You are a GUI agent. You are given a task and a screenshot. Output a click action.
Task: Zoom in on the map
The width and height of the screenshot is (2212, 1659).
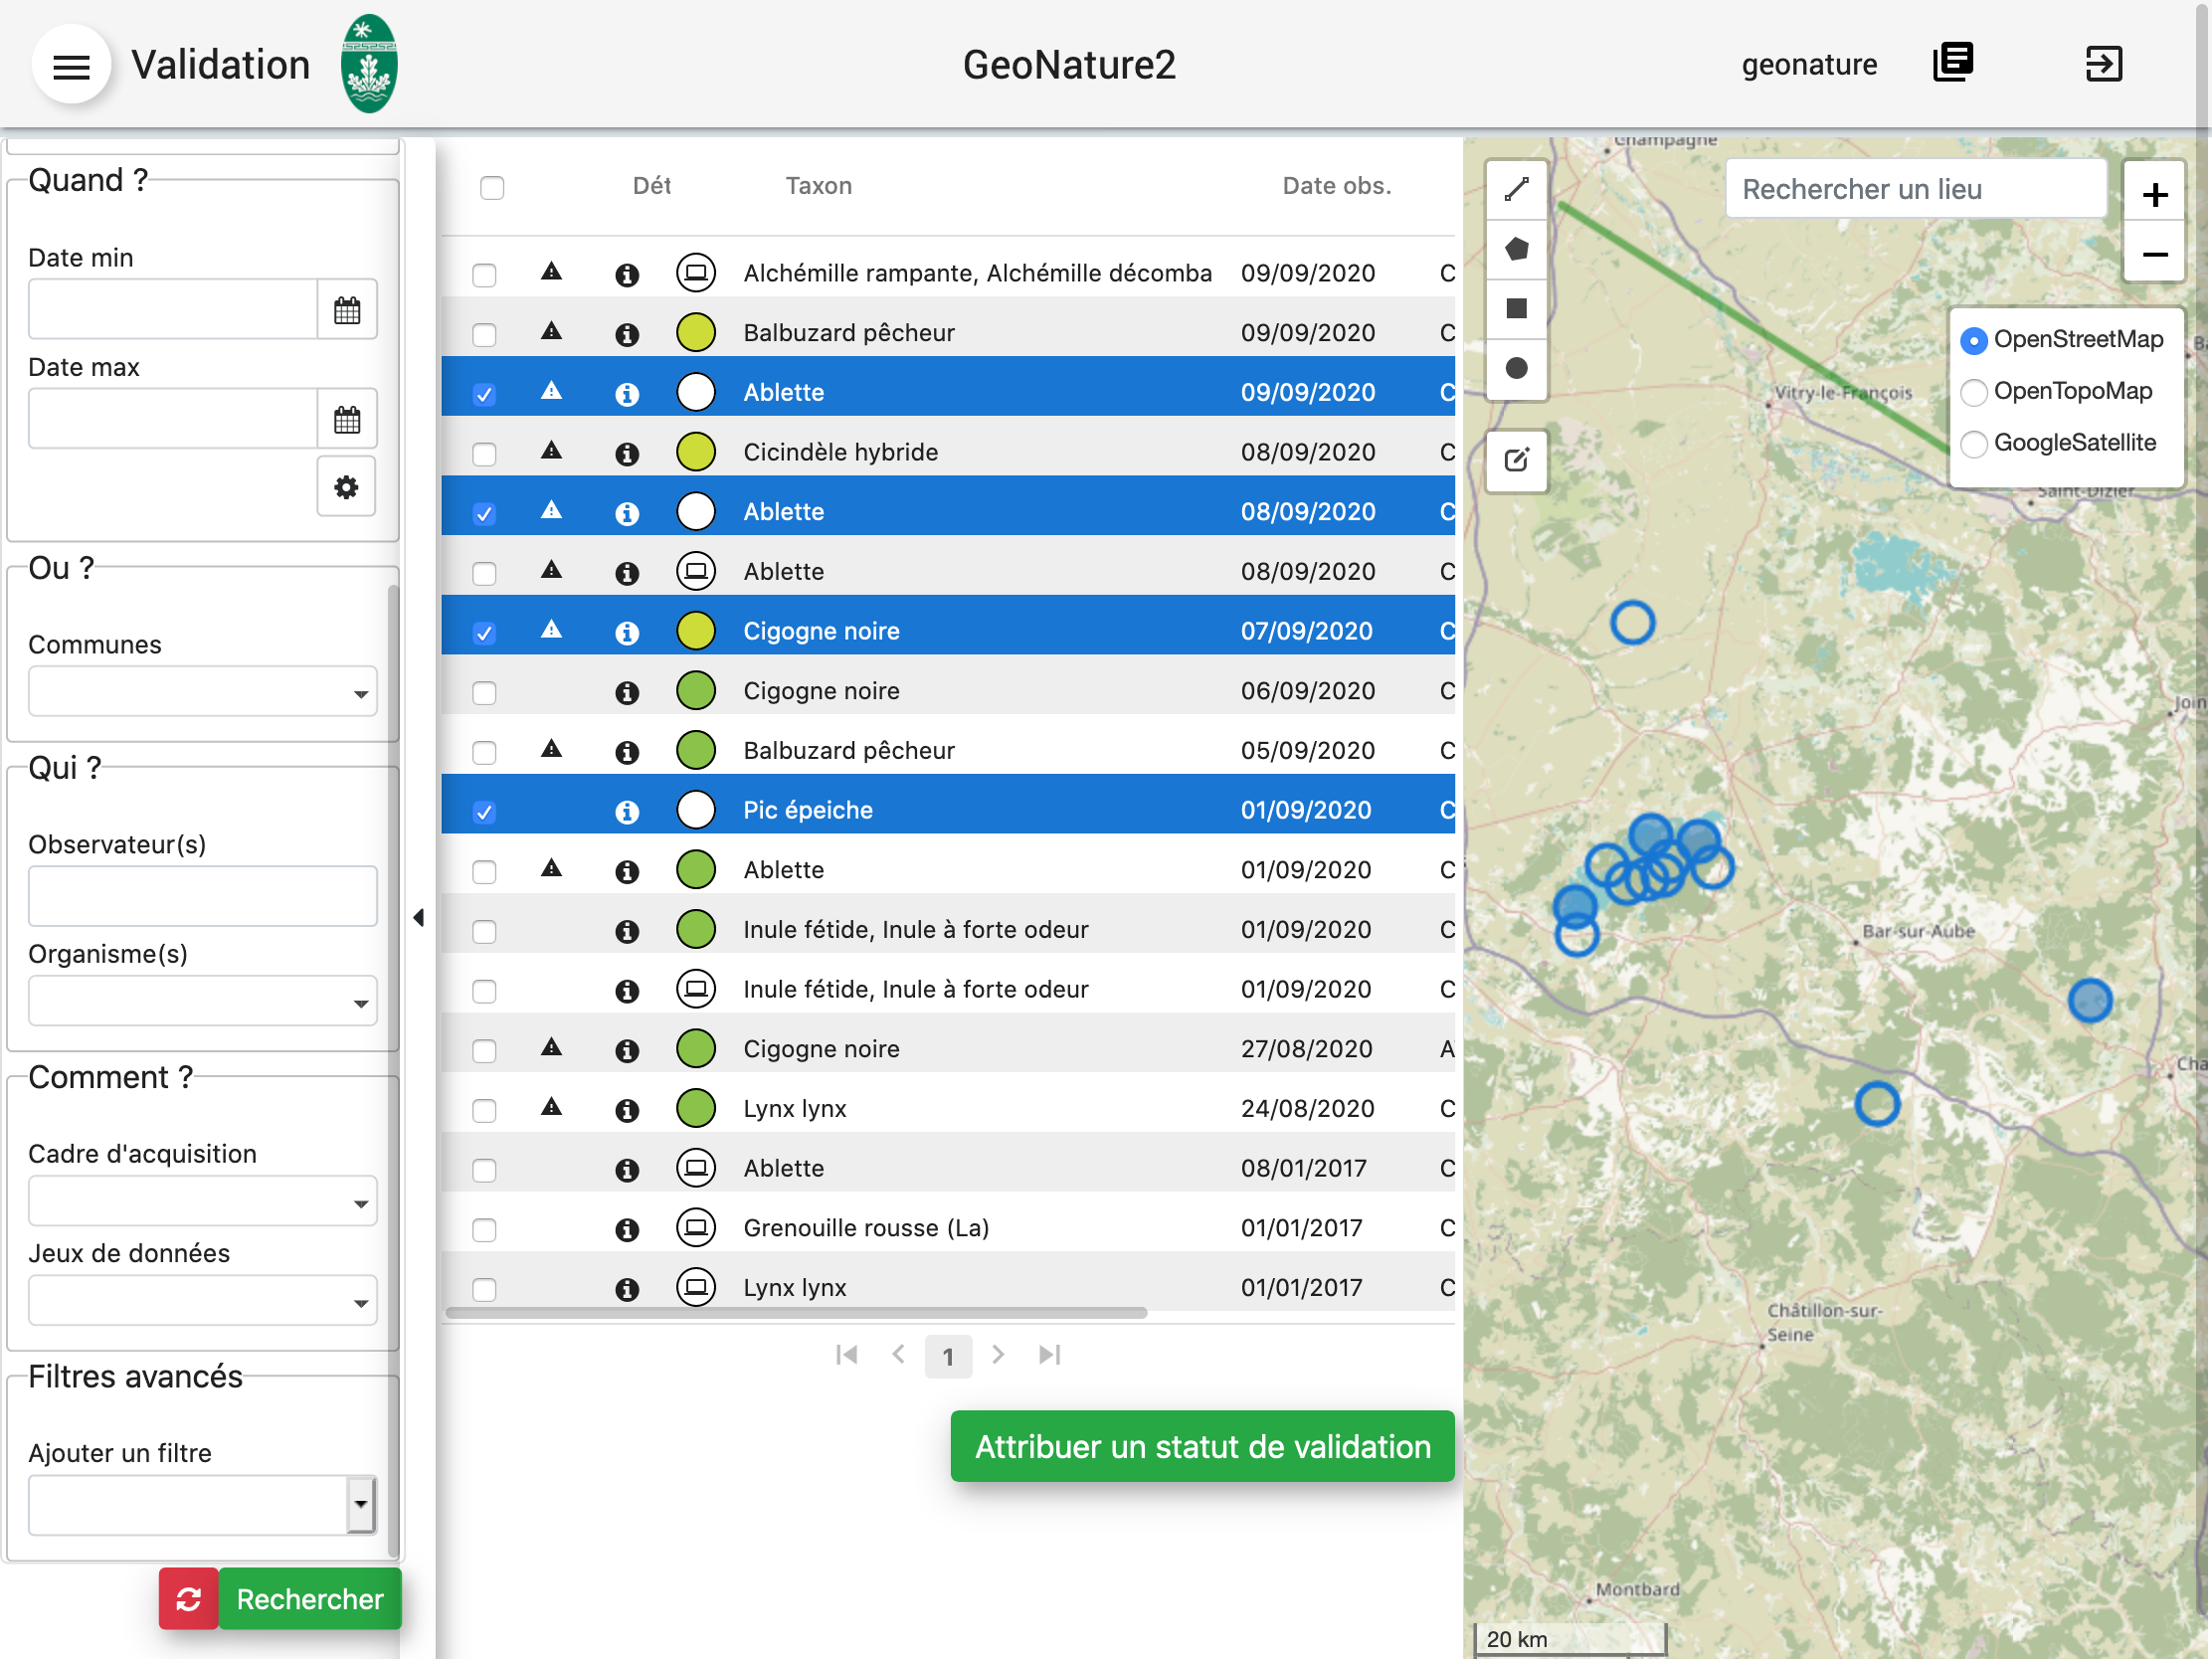[x=2154, y=194]
